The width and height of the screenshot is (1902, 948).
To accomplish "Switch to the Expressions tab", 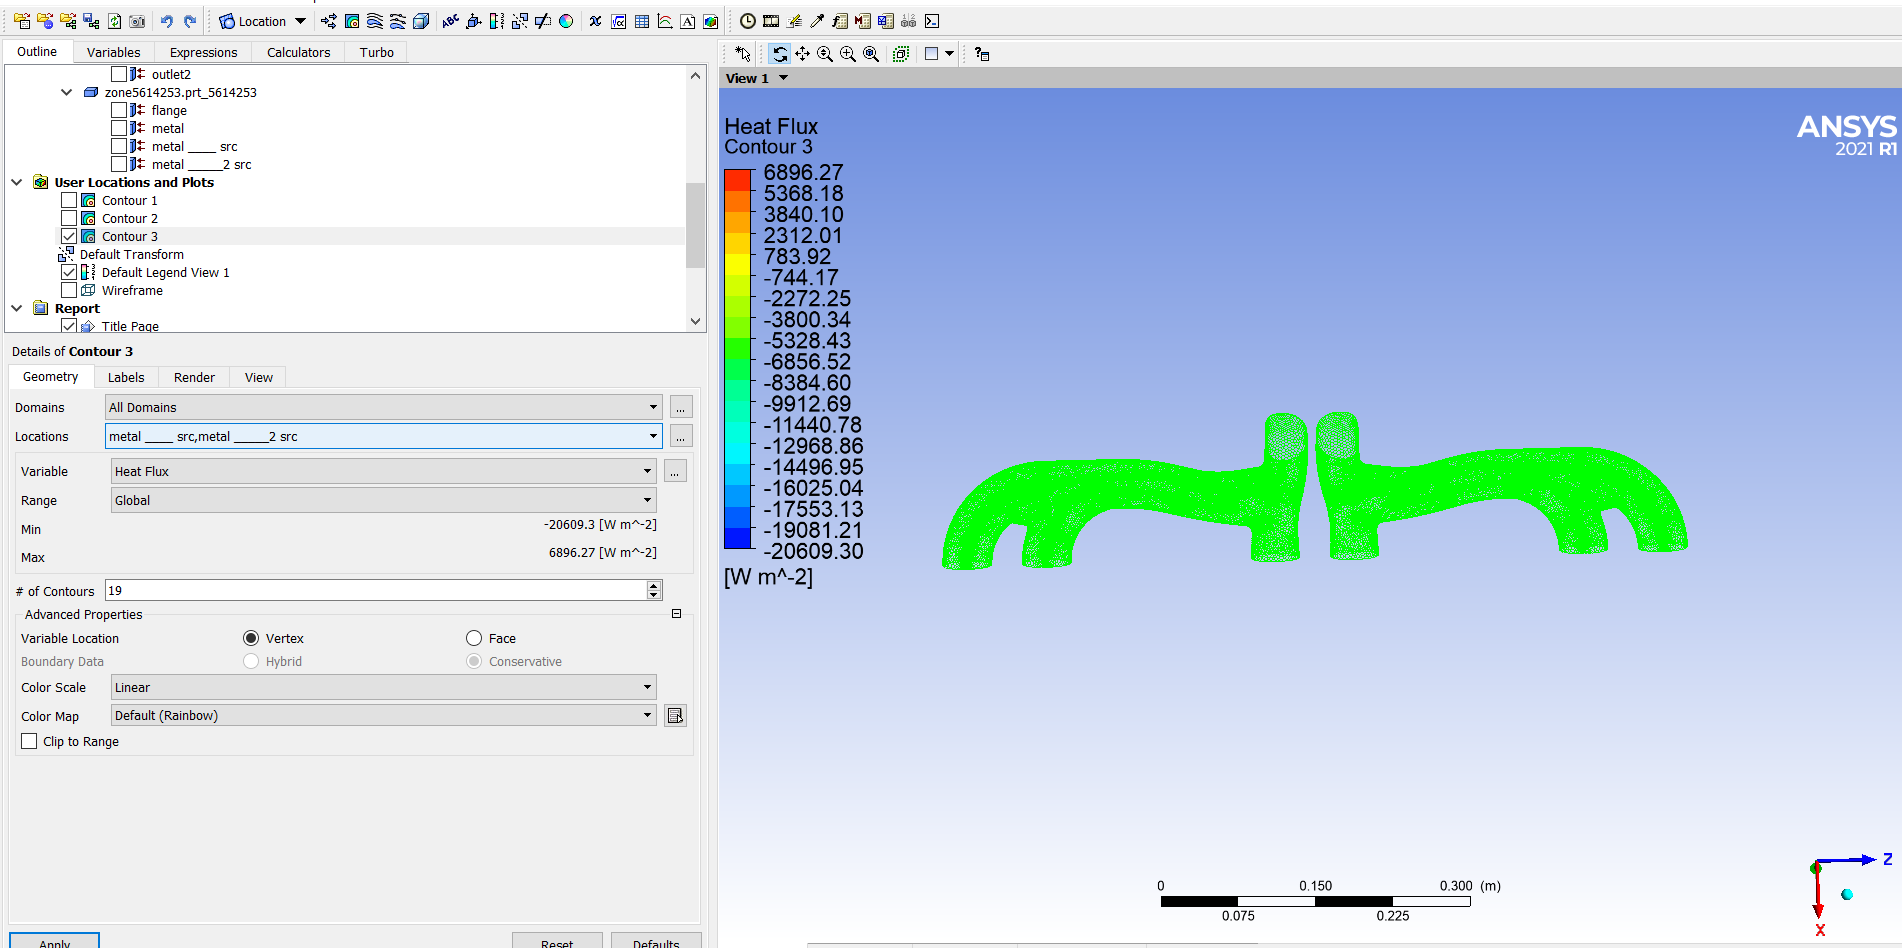I will [x=203, y=52].
